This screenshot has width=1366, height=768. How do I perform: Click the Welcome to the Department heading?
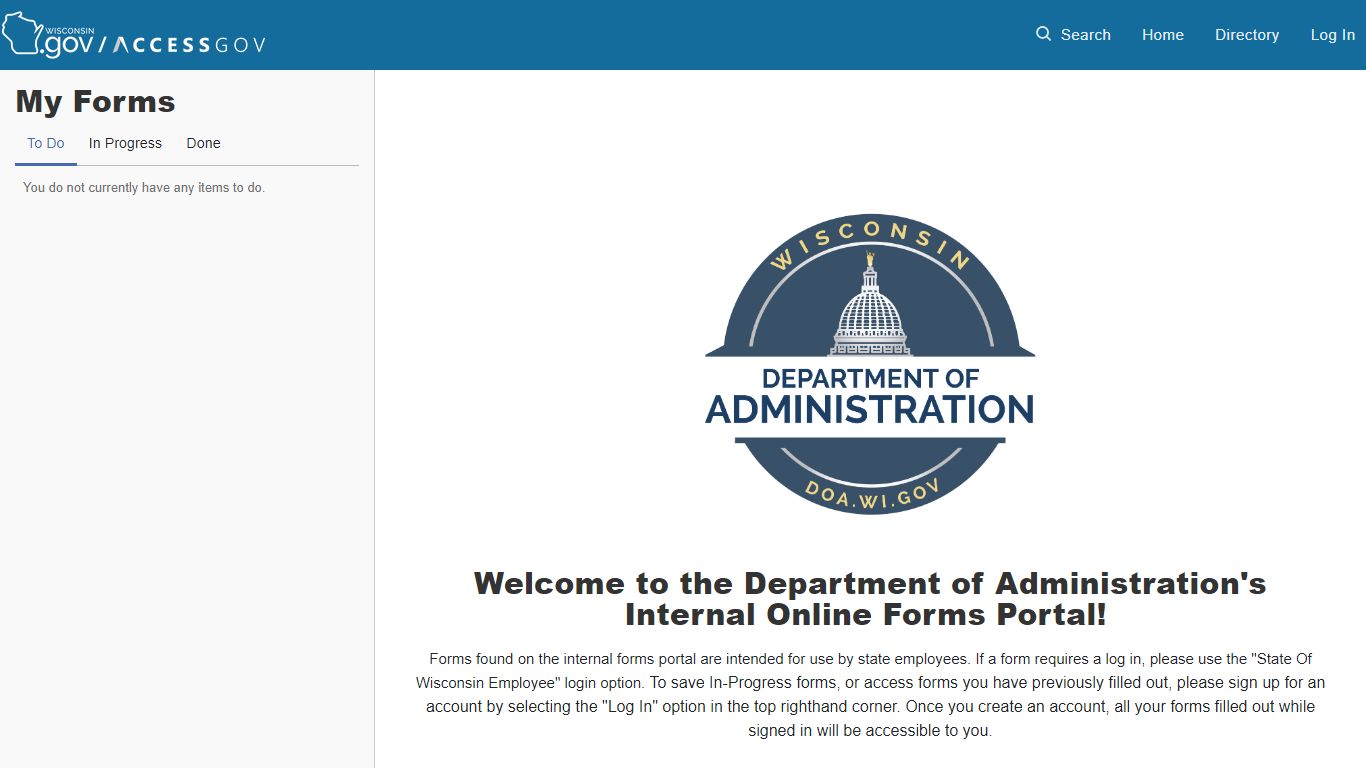click(x=870, y=598)
